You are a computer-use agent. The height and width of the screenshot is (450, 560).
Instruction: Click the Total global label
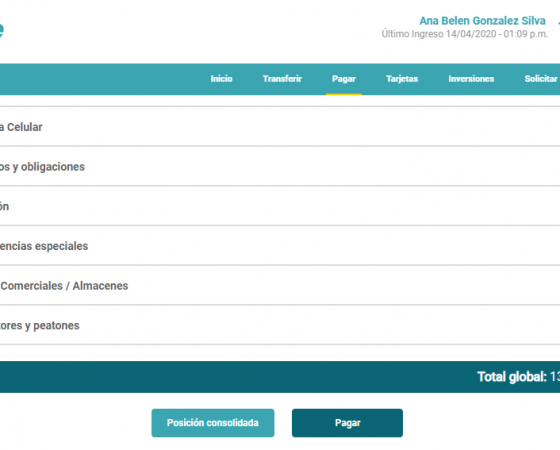point(512,377)
